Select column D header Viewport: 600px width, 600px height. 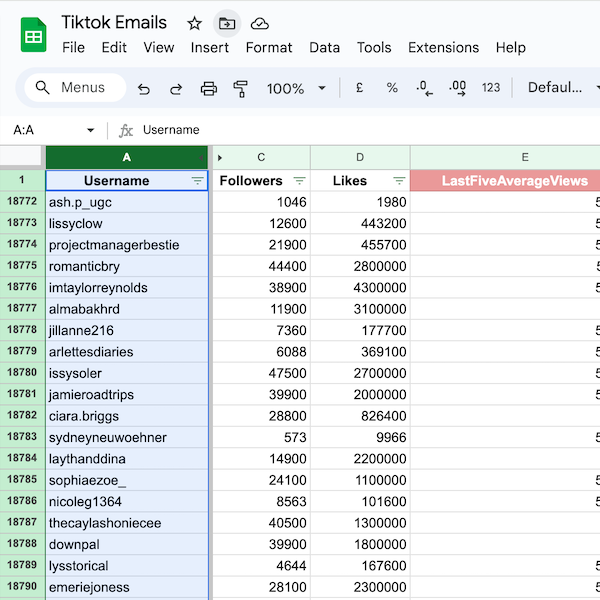tap(360, 157)
